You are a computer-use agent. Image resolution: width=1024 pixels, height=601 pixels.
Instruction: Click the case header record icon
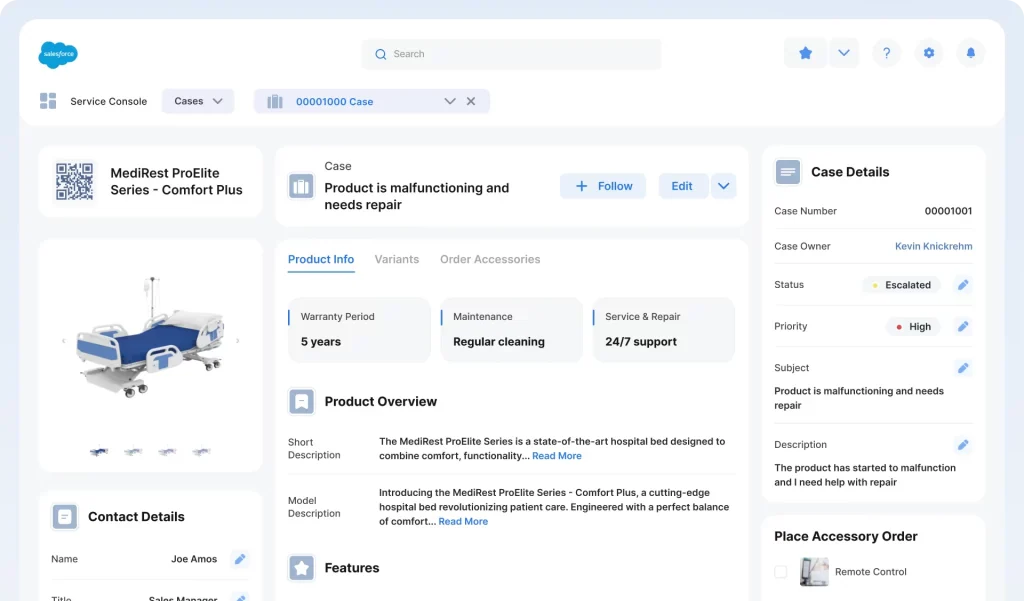click(x=301, y=186)
